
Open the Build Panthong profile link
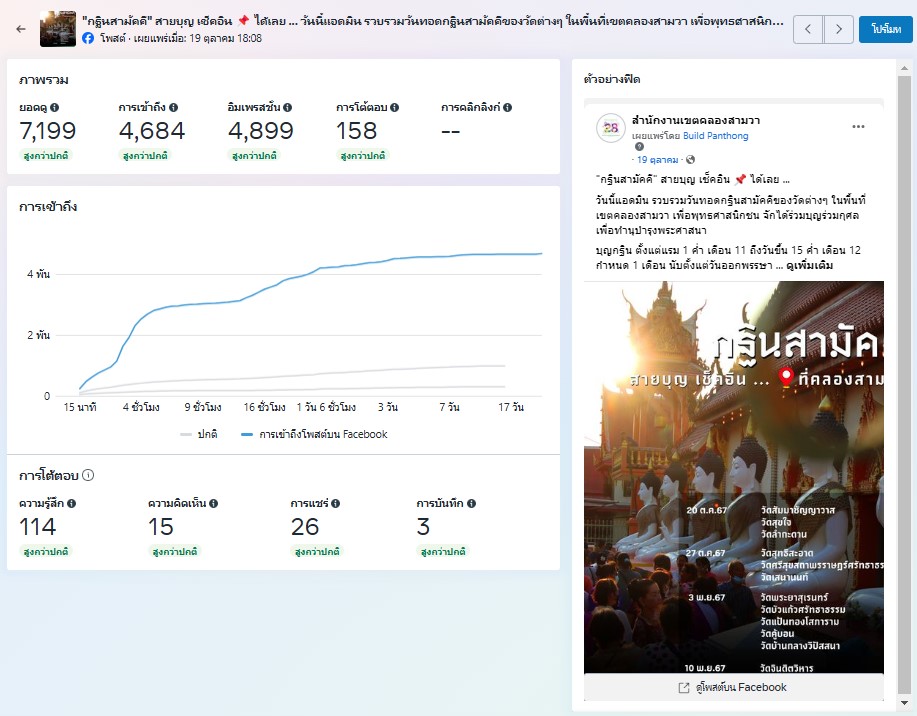pos(715,136)
